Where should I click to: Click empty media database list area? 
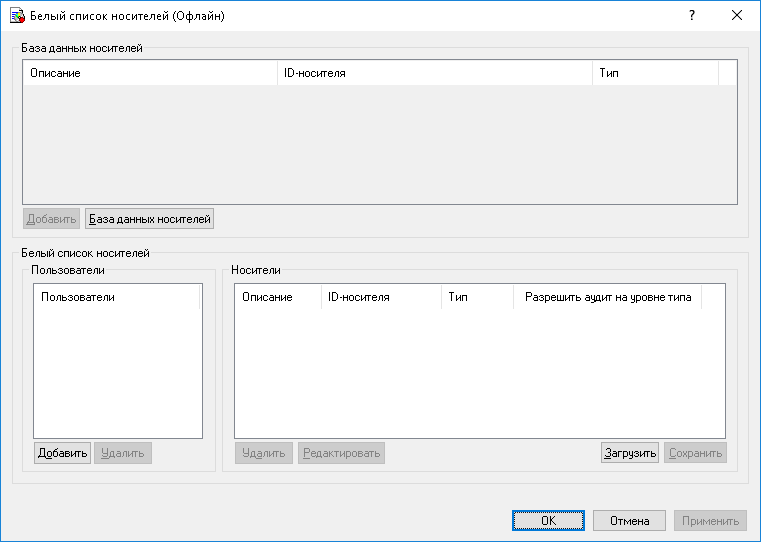pyautogui.click(x=379, y=145)
